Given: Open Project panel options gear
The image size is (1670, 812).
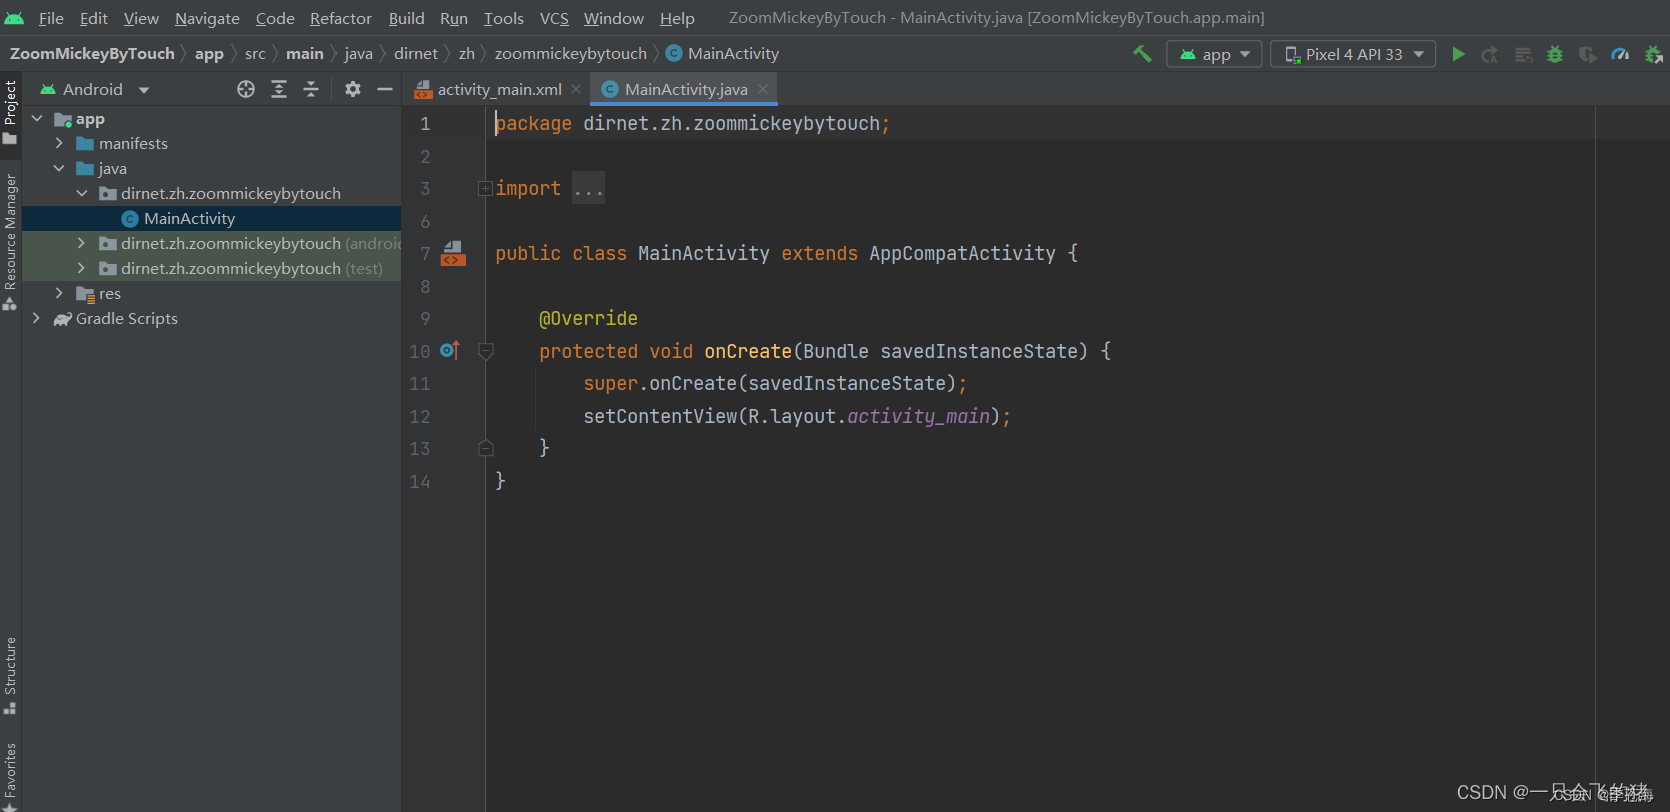Looking at the screenshot, I should [353, 89].
